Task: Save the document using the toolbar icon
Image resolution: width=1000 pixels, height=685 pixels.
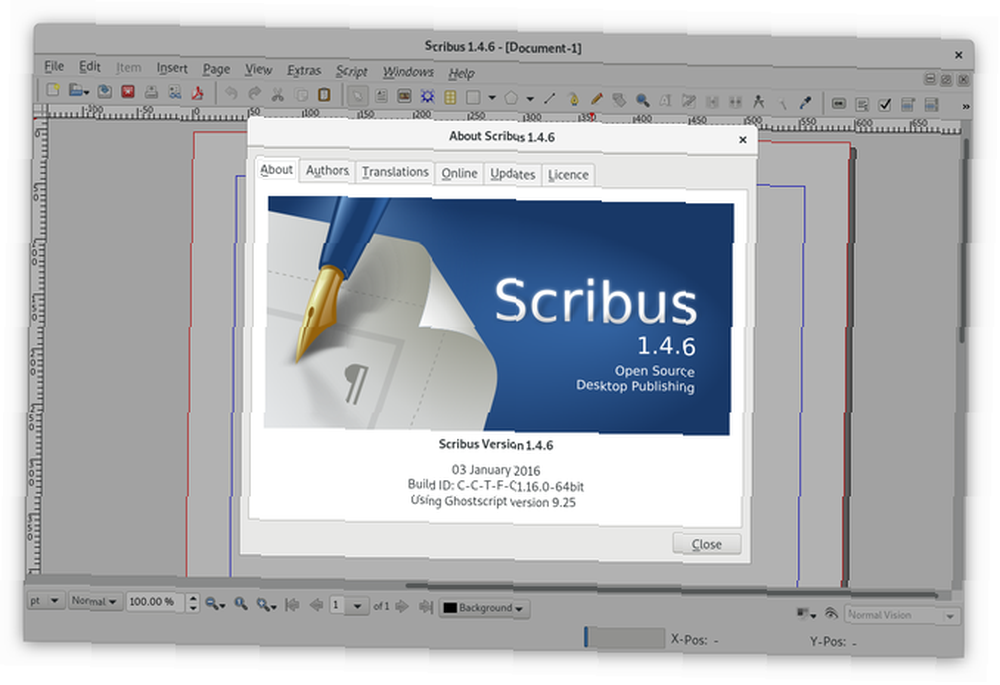Action: click(105, 91)
